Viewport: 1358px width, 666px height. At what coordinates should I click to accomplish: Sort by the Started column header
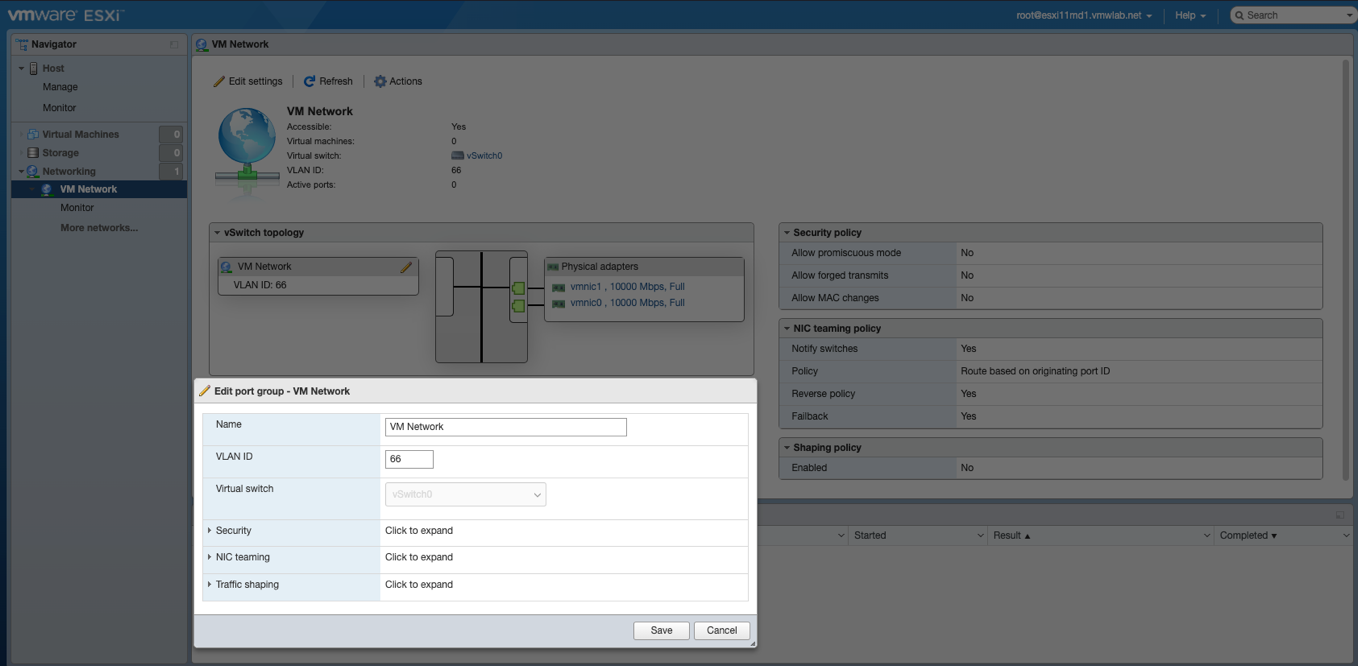(870, 535)
